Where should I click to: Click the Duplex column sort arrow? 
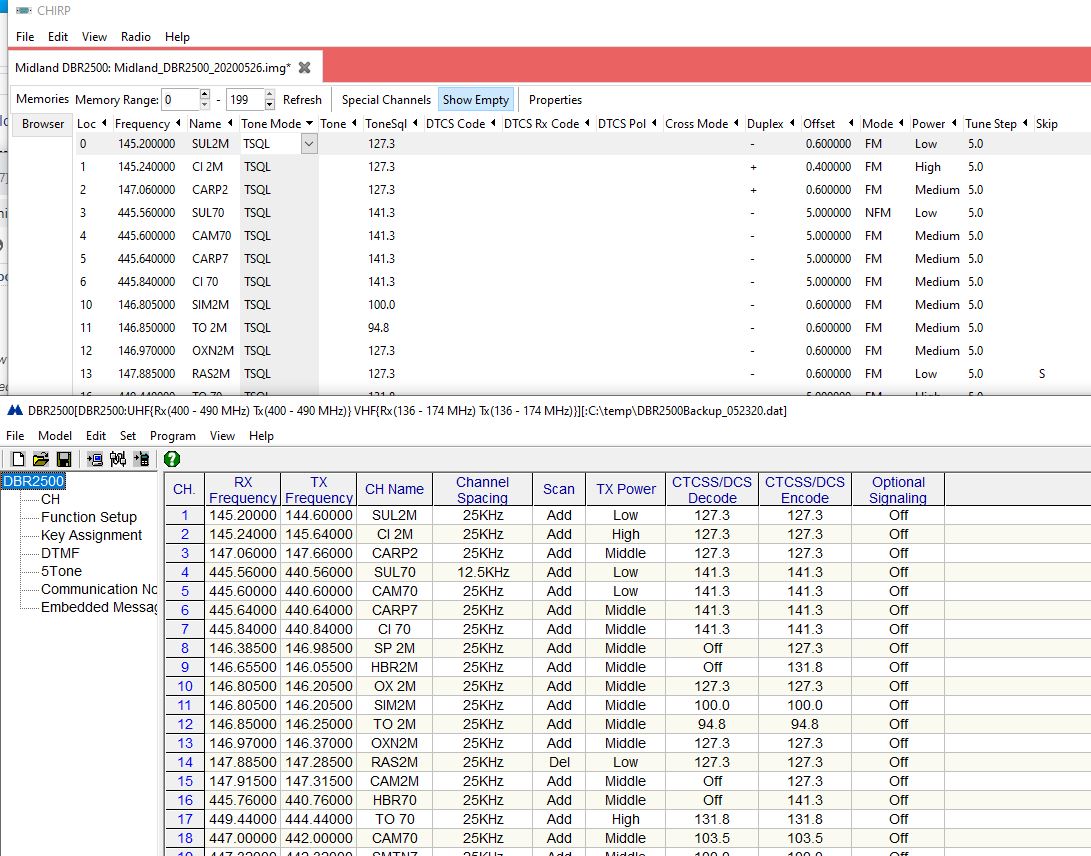point(792,123)
